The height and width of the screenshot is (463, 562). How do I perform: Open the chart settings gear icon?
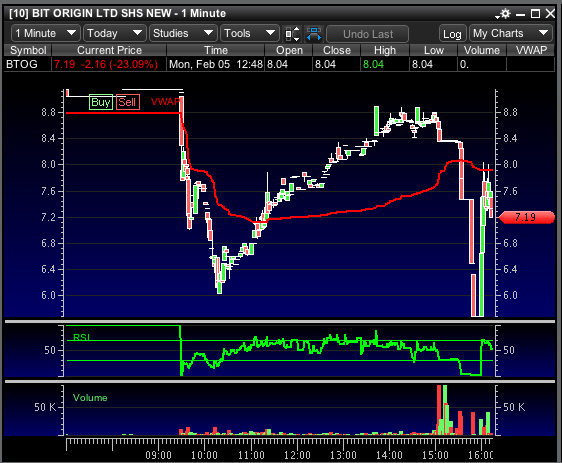(x=505, y=14)
